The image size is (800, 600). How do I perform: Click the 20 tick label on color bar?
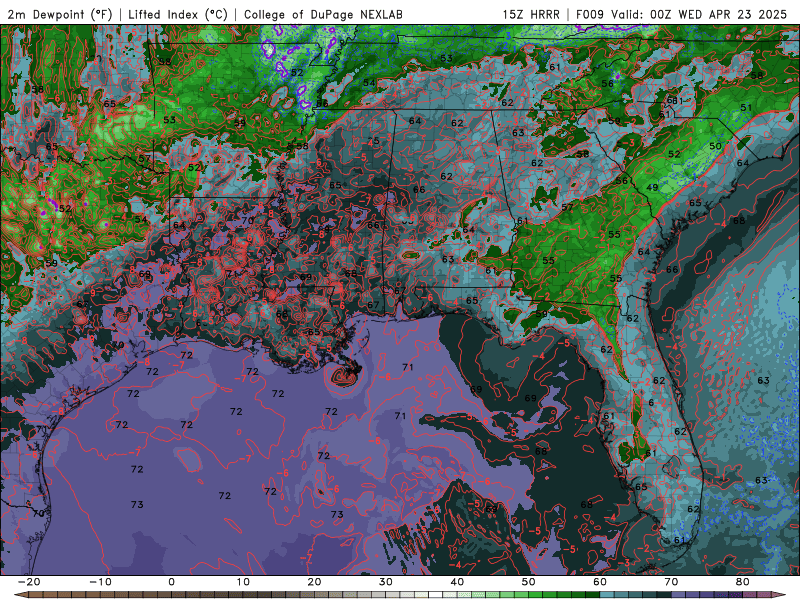click(314, 582)
